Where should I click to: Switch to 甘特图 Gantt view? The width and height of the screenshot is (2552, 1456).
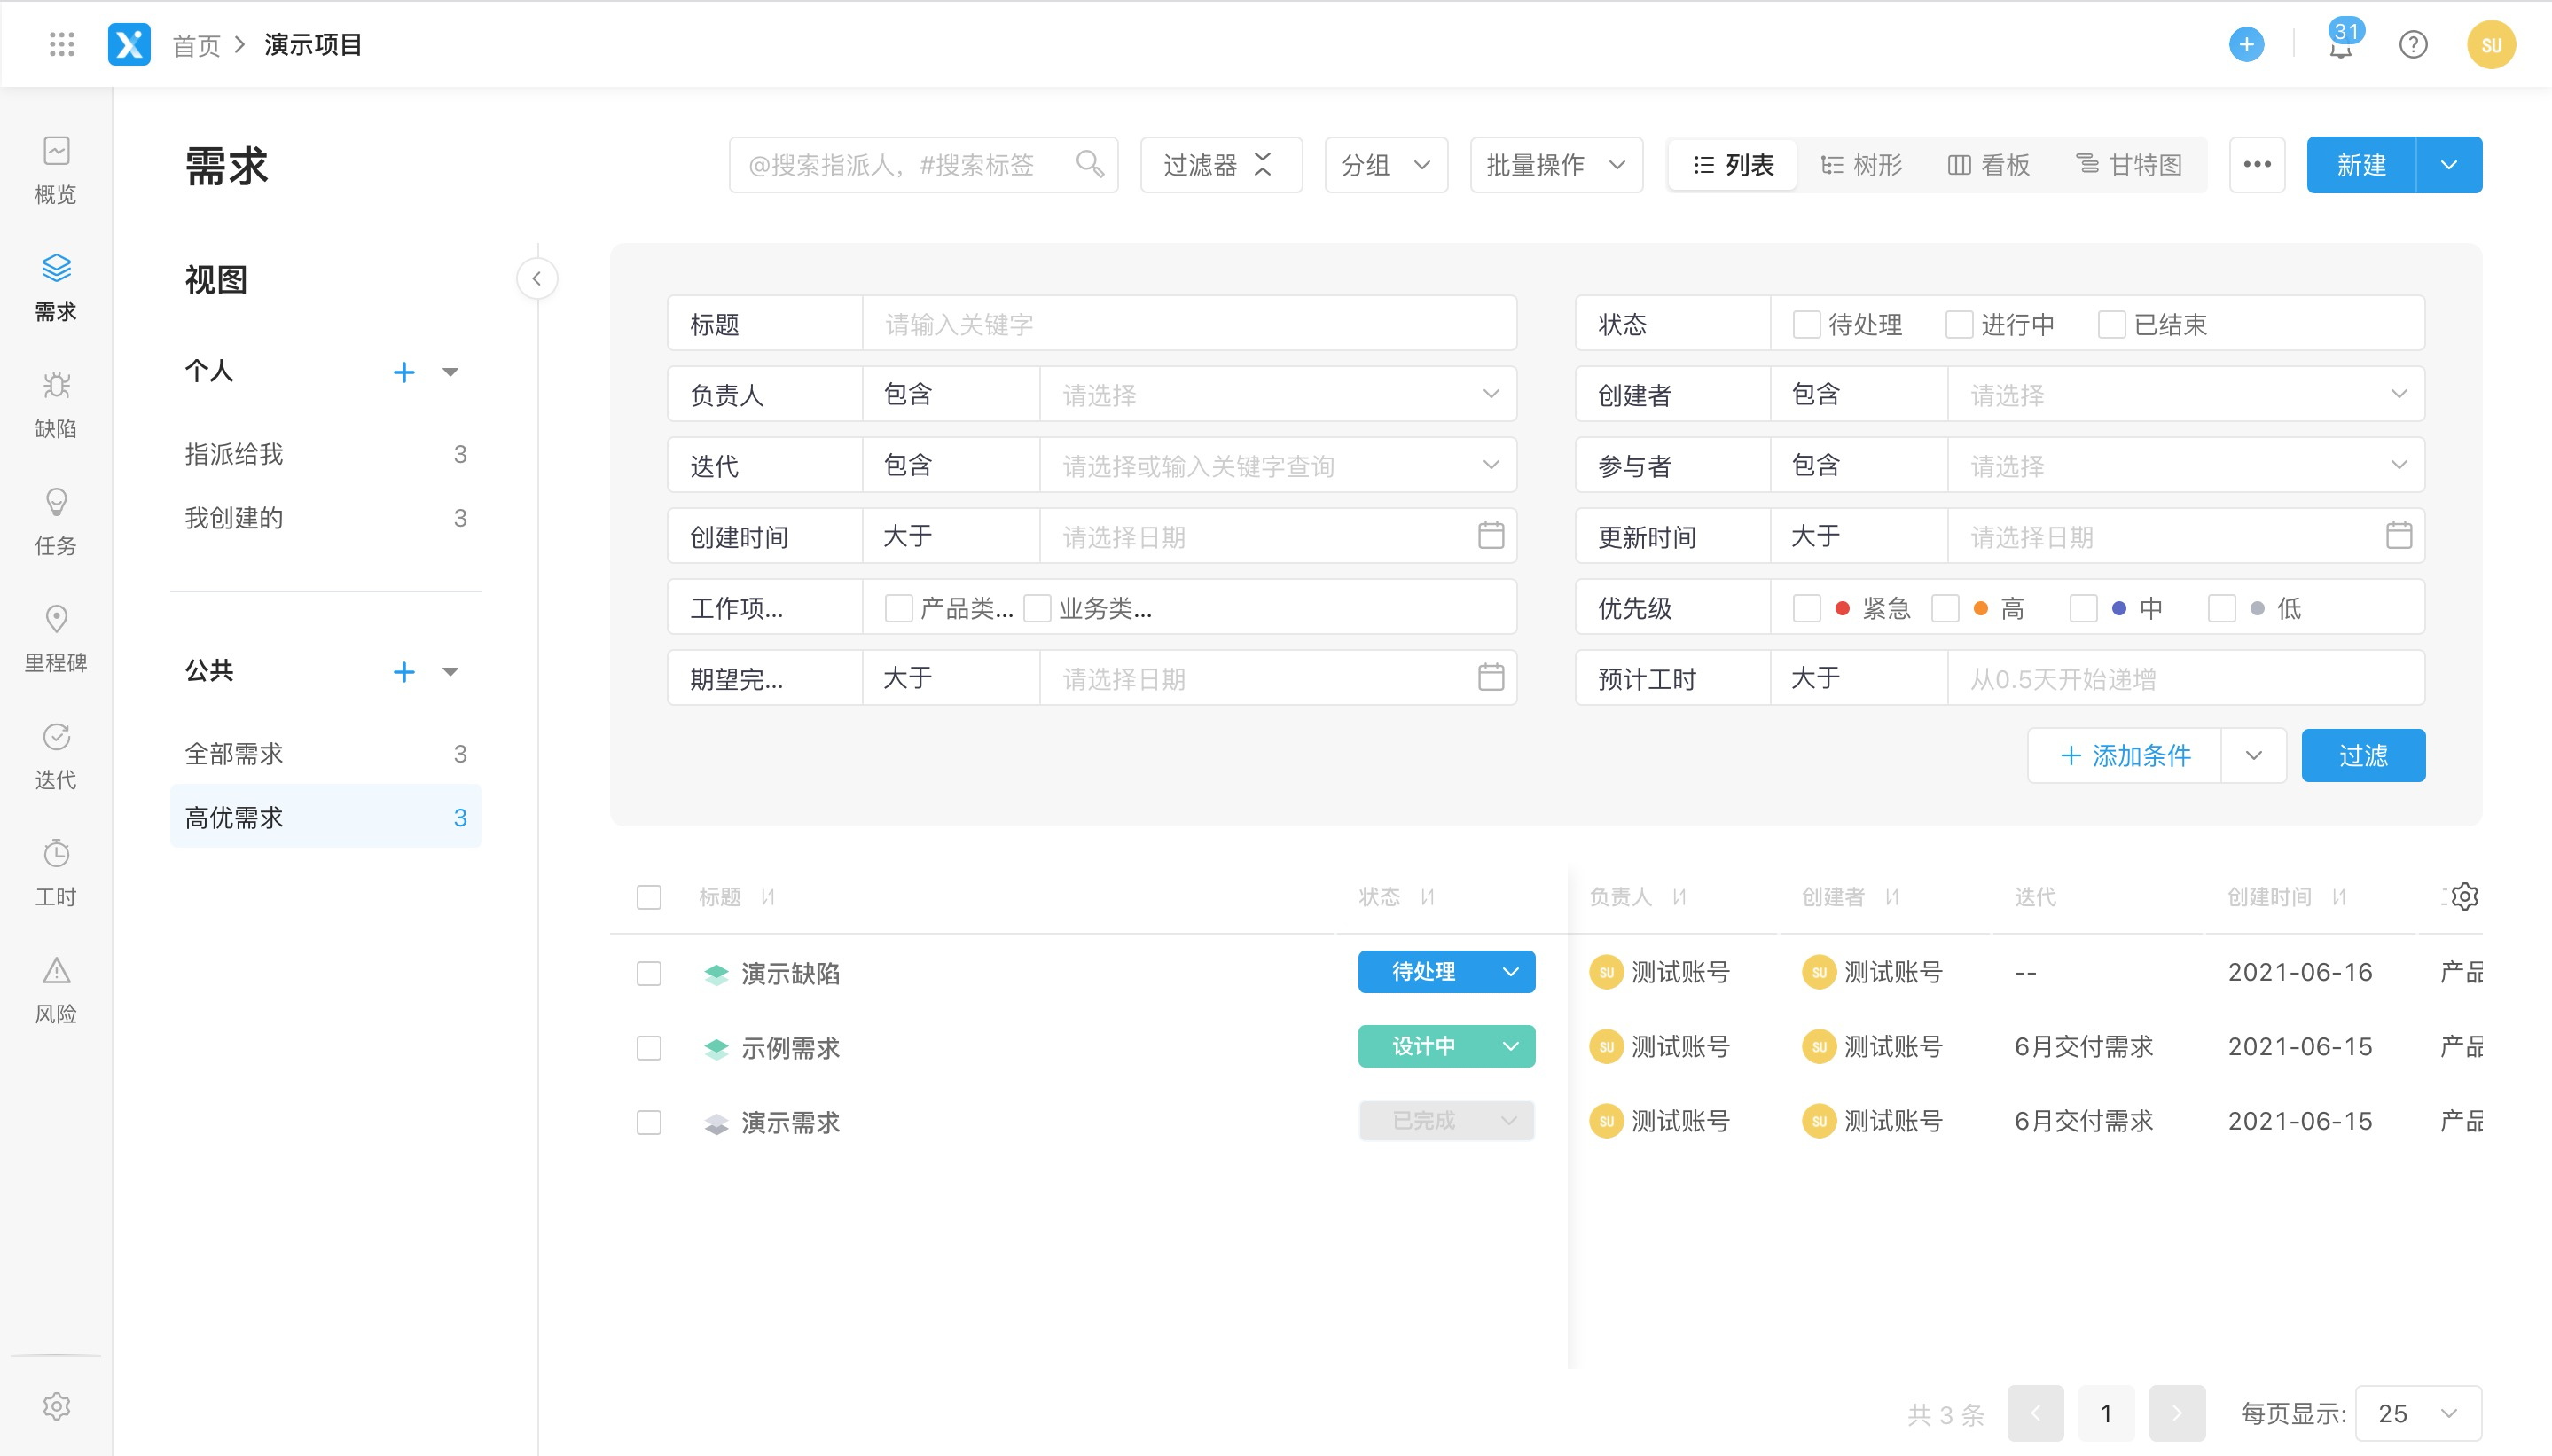coord(2129,164)
